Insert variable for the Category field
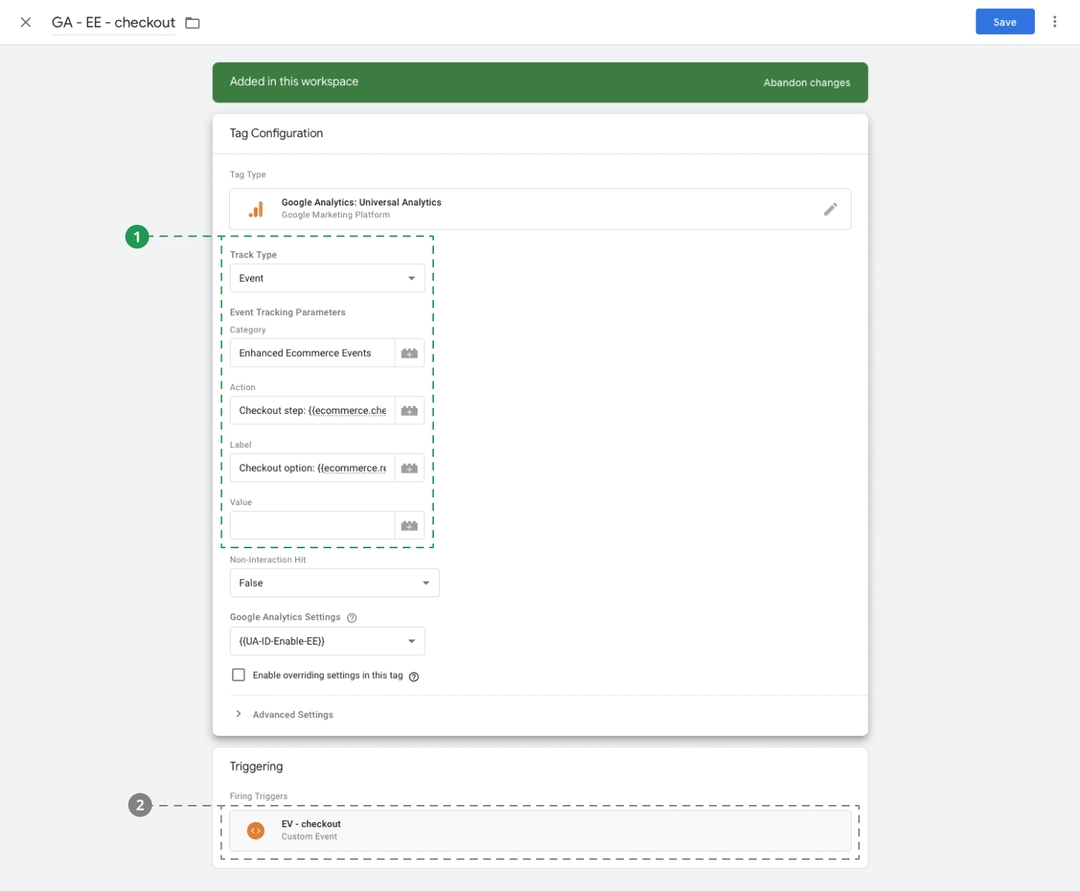This screenshot has height=891, width=1080. click(409, 353)
